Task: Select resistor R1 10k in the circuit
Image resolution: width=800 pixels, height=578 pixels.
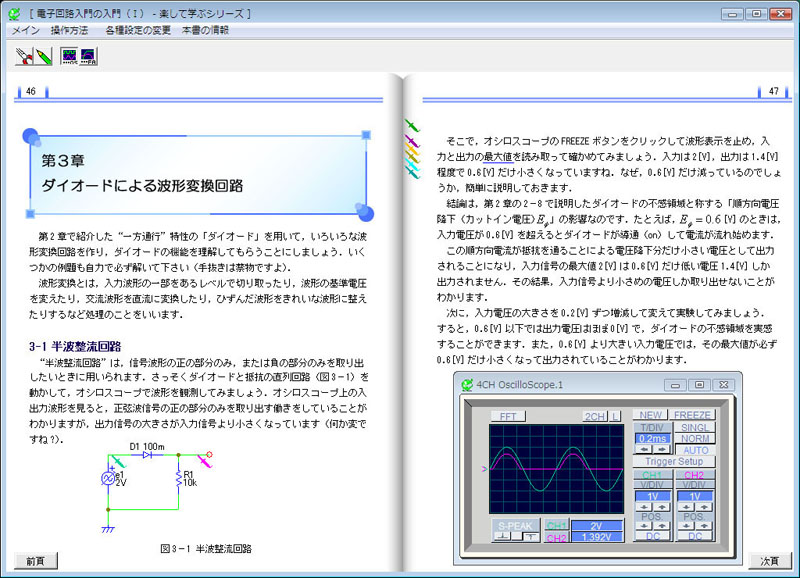Action: point(179,479)
